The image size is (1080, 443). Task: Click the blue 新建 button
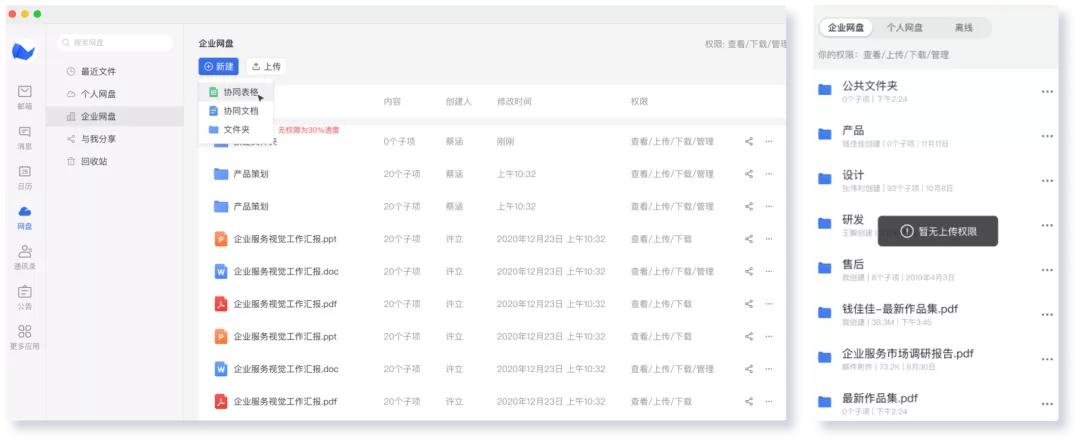pyautogui.click(x=218, y=66)
